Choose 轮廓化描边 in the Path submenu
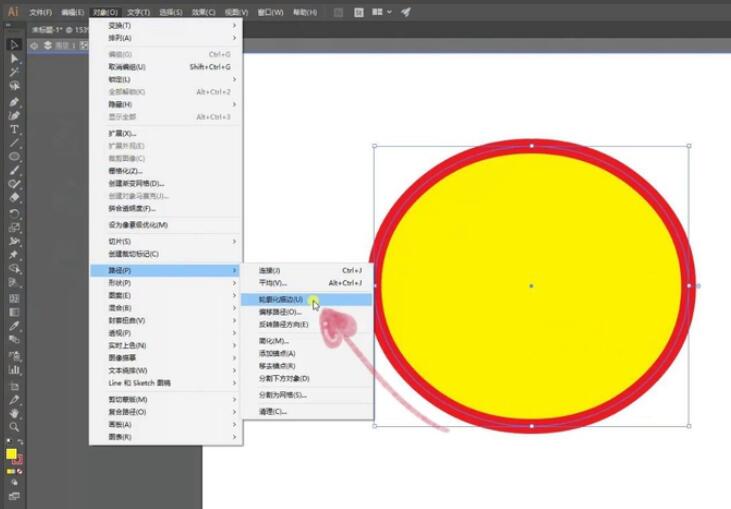731x509 pixels. click(307, 299)
